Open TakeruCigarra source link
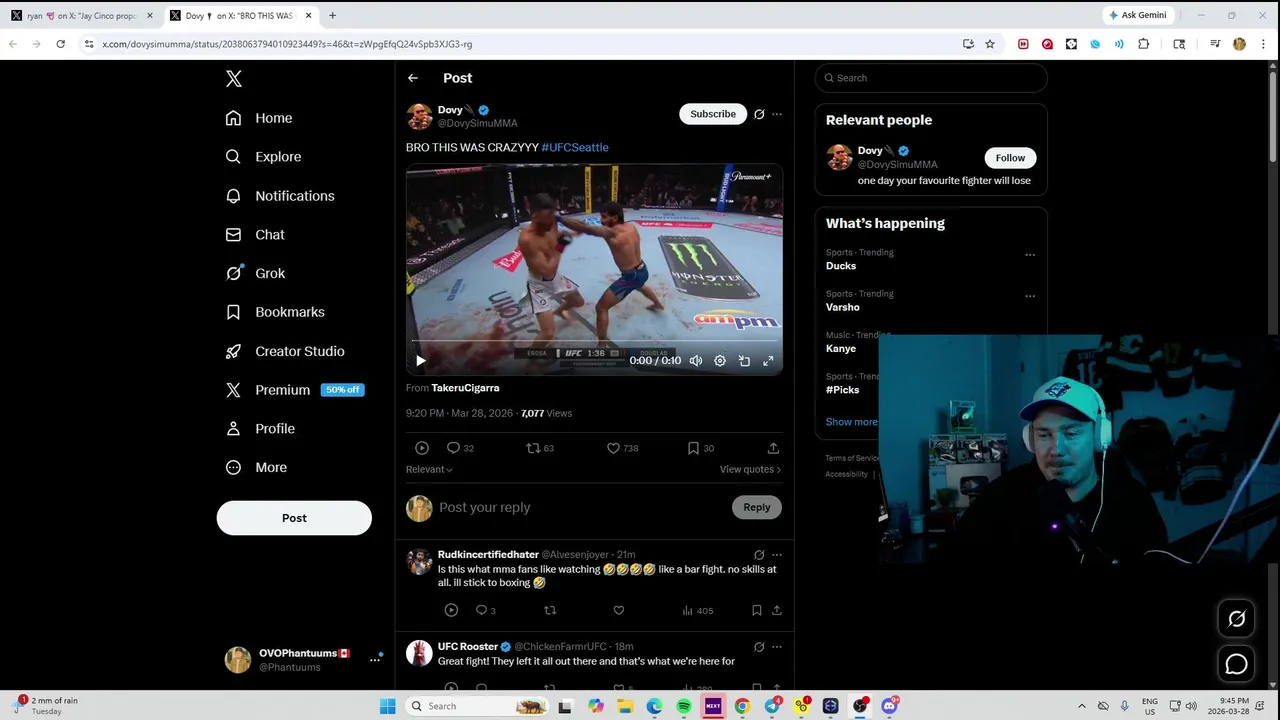 [465, 388]
